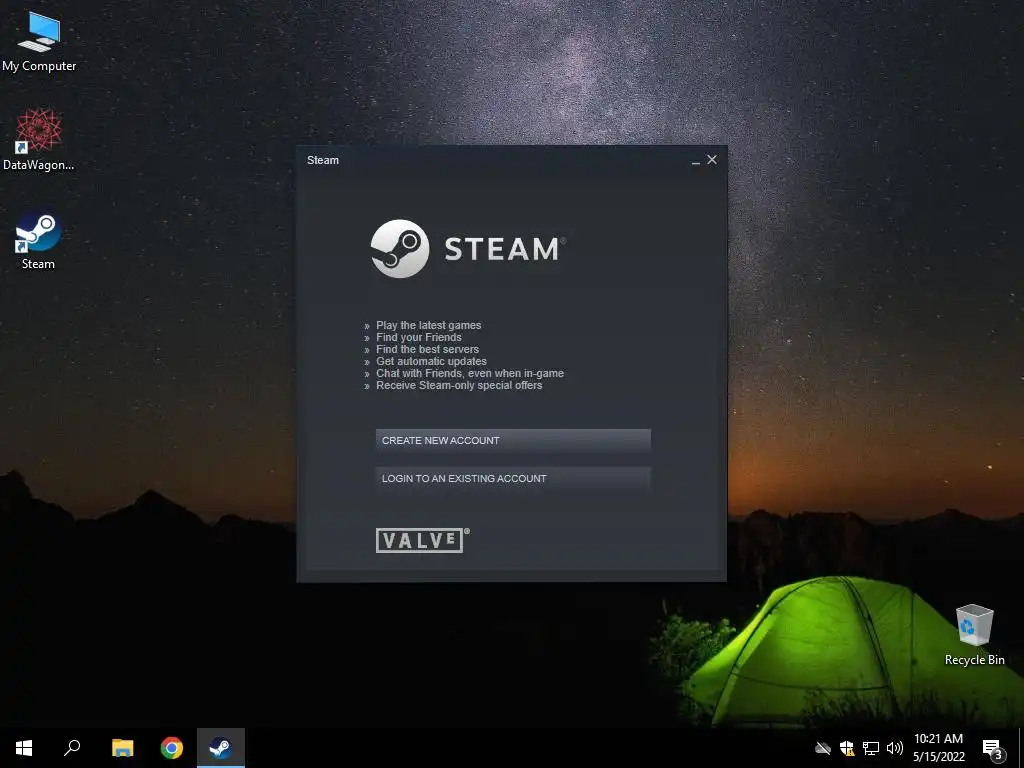Open the volume speaker icon in tray
Image resolution: width=1024 pixels, height=768 pixels.
[x=895, y=748]
